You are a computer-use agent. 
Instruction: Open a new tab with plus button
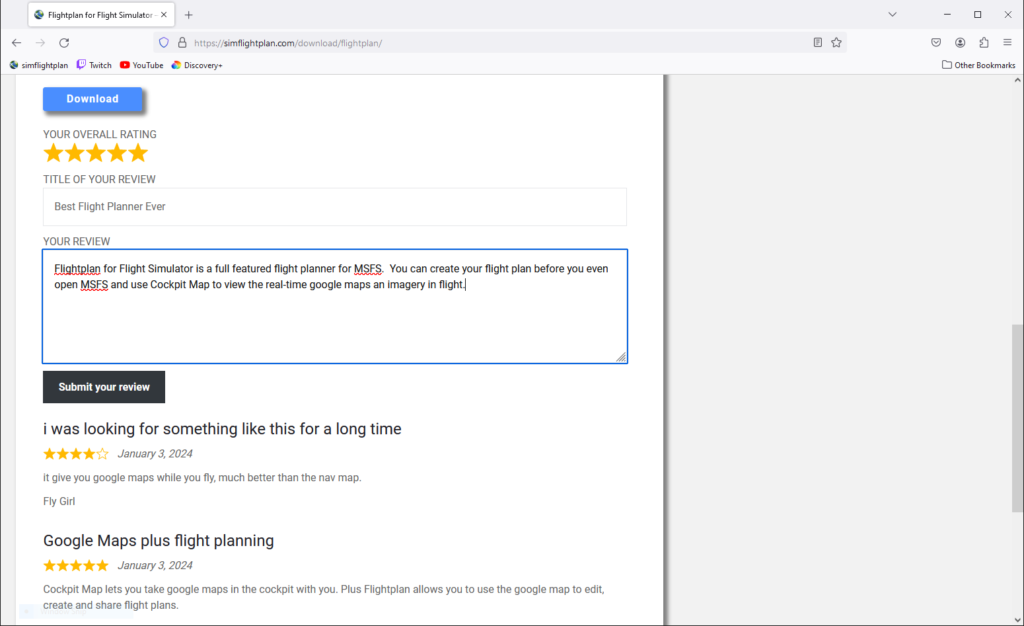pos(189,15)
